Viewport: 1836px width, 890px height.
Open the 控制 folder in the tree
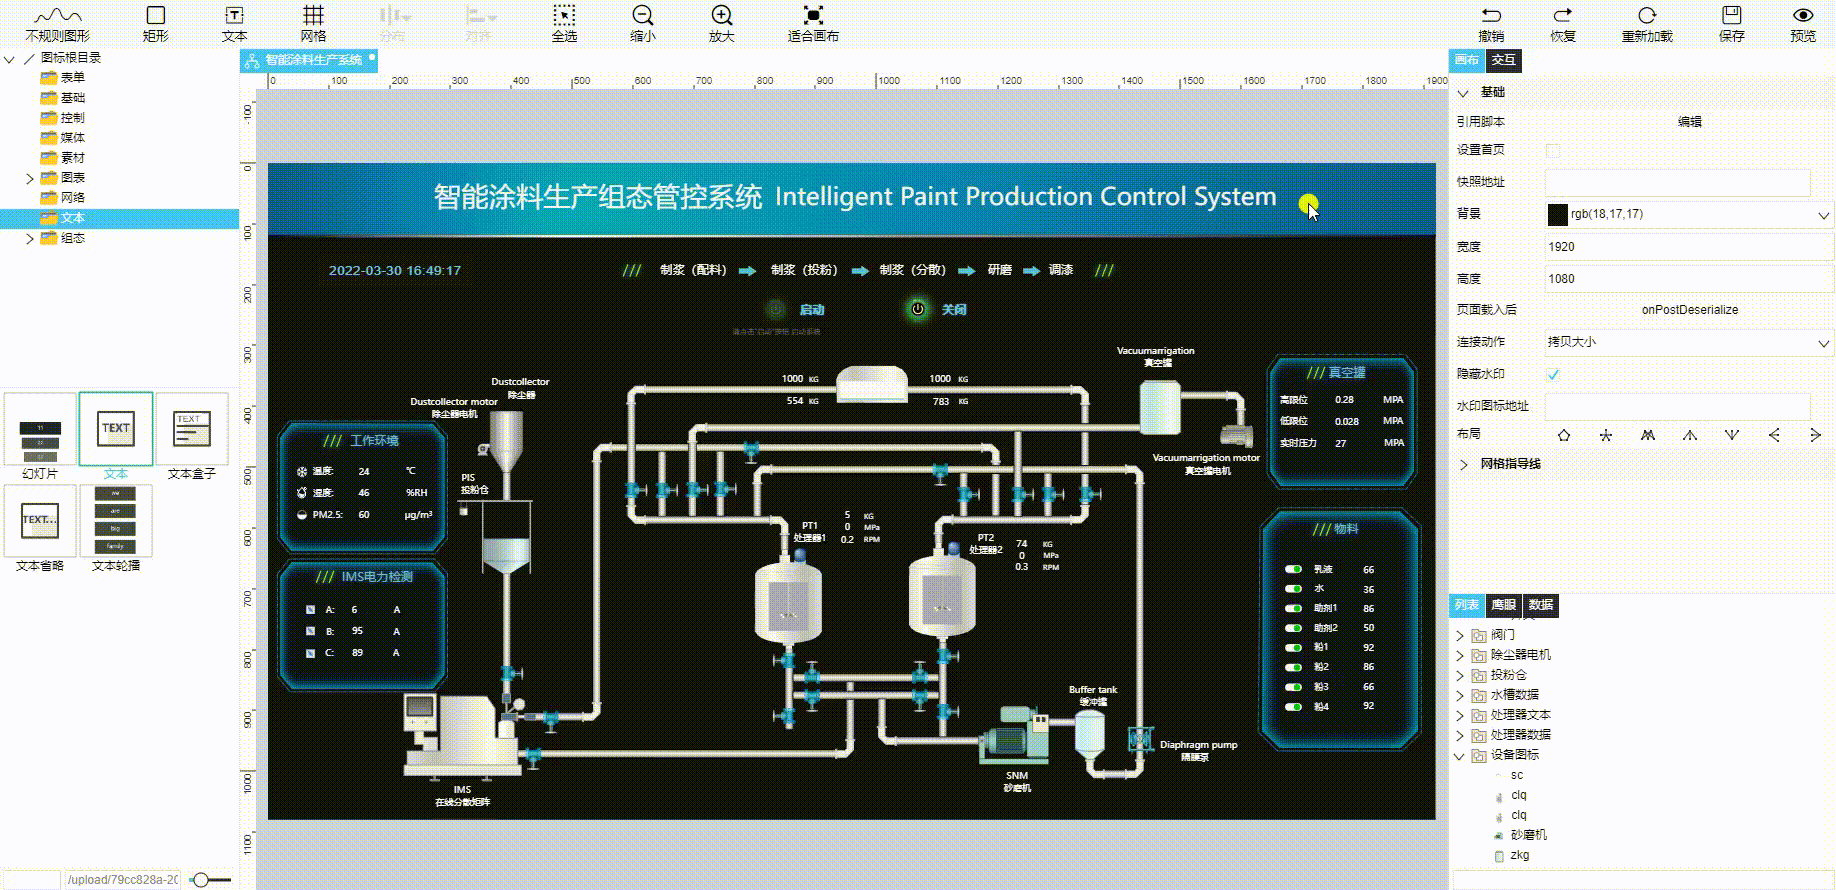pyautogui.click(x=63, y=118)
